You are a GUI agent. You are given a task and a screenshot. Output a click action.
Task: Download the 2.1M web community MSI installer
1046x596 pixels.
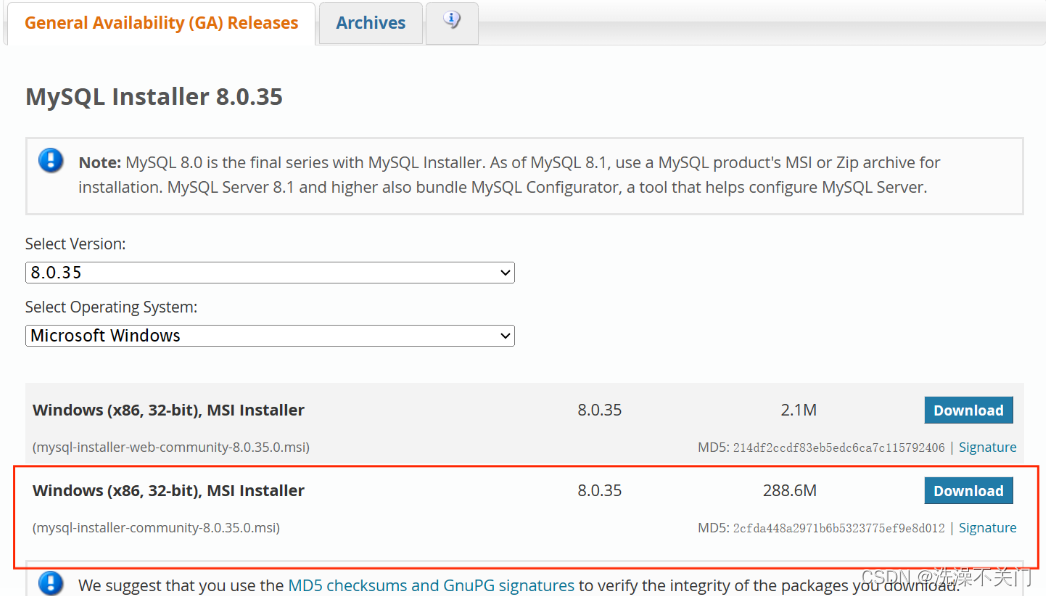pyautogui.click(x=969, y=410)
